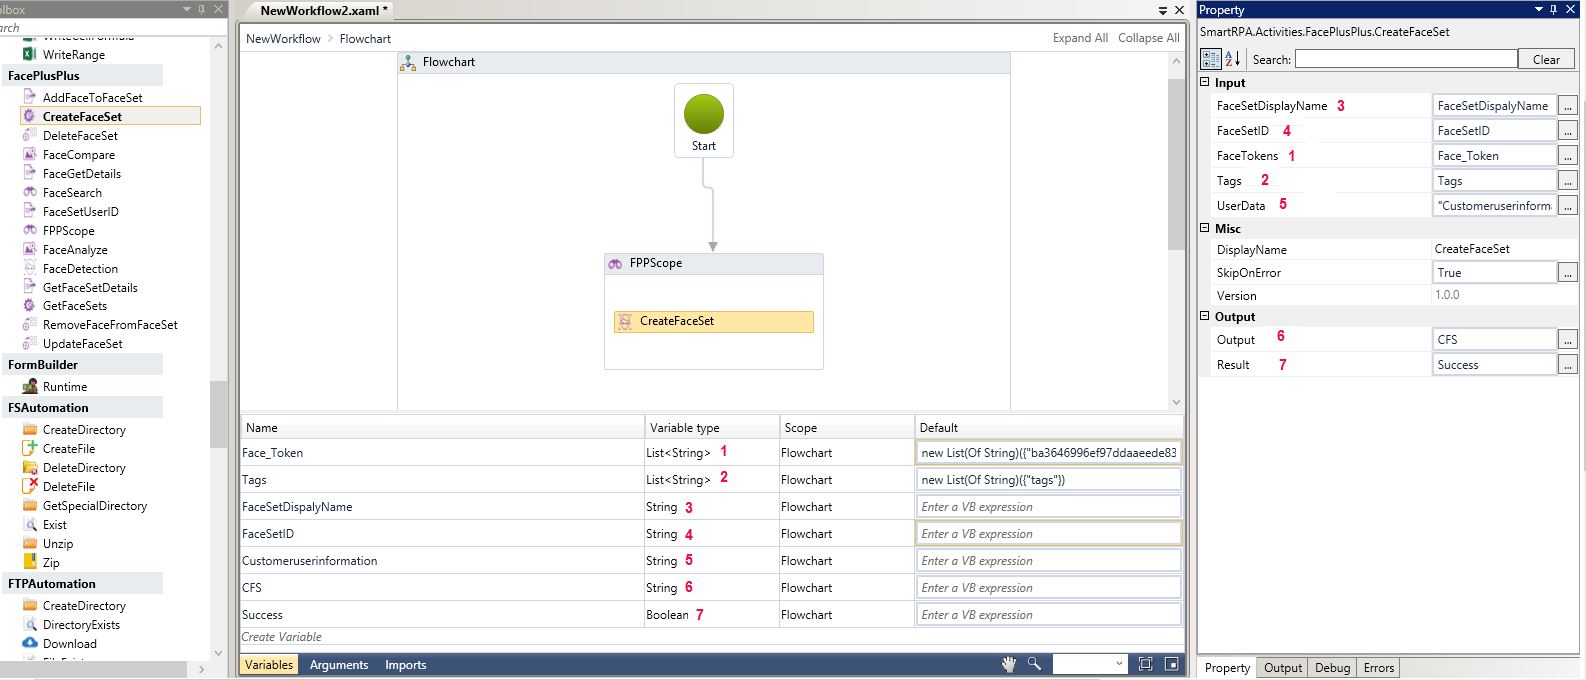Image resolution: width=1586 pixels, height=680 pixels.
Task: Collapse the Input property section
Action: point(1206,83)
